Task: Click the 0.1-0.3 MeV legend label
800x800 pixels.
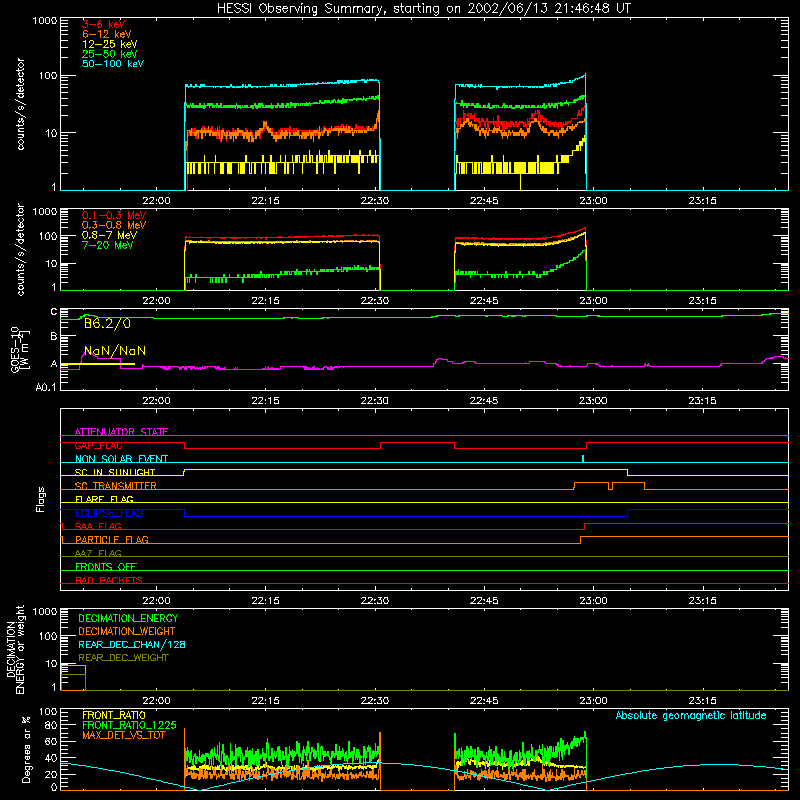Action: 114,215
